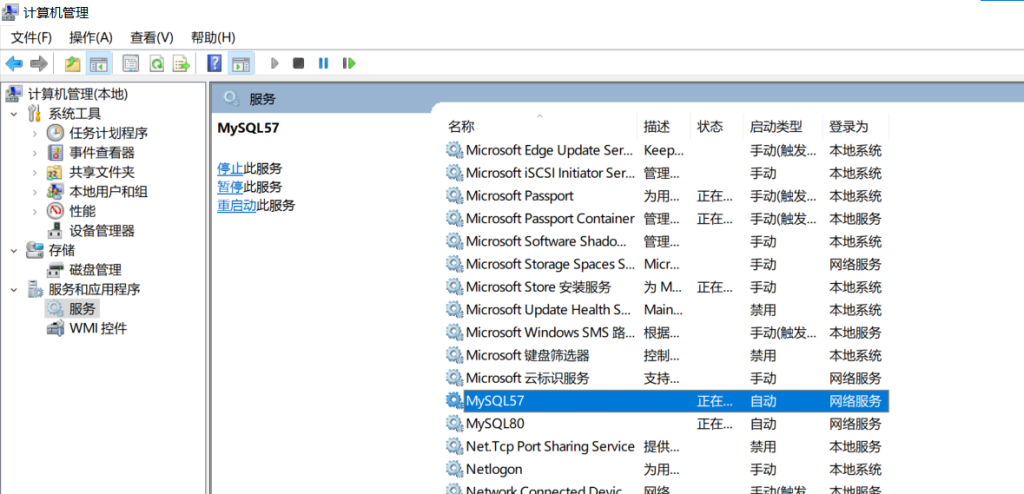Image resolution: width=1024 pixels, height=494 pixels.
Task: Collapse the 服务和应用程序 tree node
Action: pos(14,289)
